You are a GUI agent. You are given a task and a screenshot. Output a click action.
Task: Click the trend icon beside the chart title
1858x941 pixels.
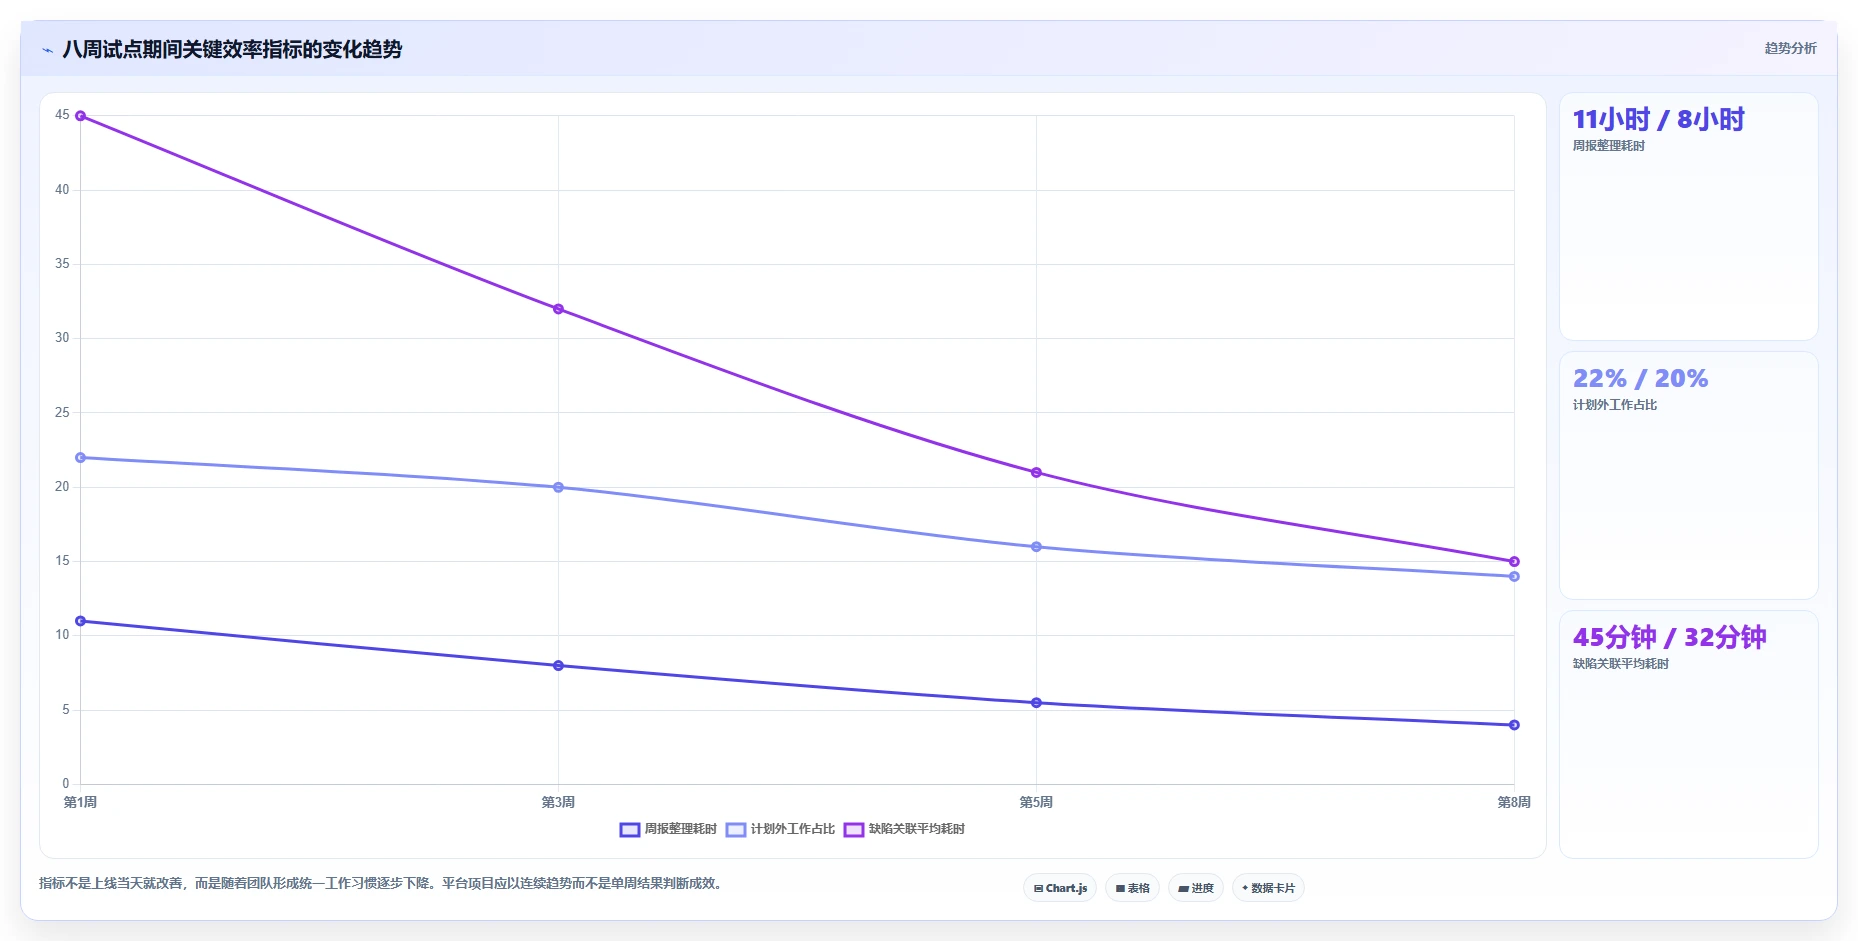click(47, 50)
